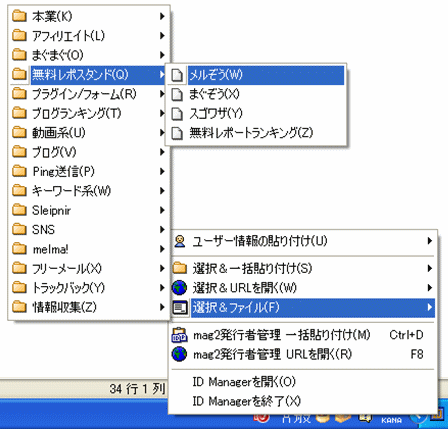The width and height of the screenshot is (448, 429).
Task: Click the メルぞう(W) label
Action: 216,75
